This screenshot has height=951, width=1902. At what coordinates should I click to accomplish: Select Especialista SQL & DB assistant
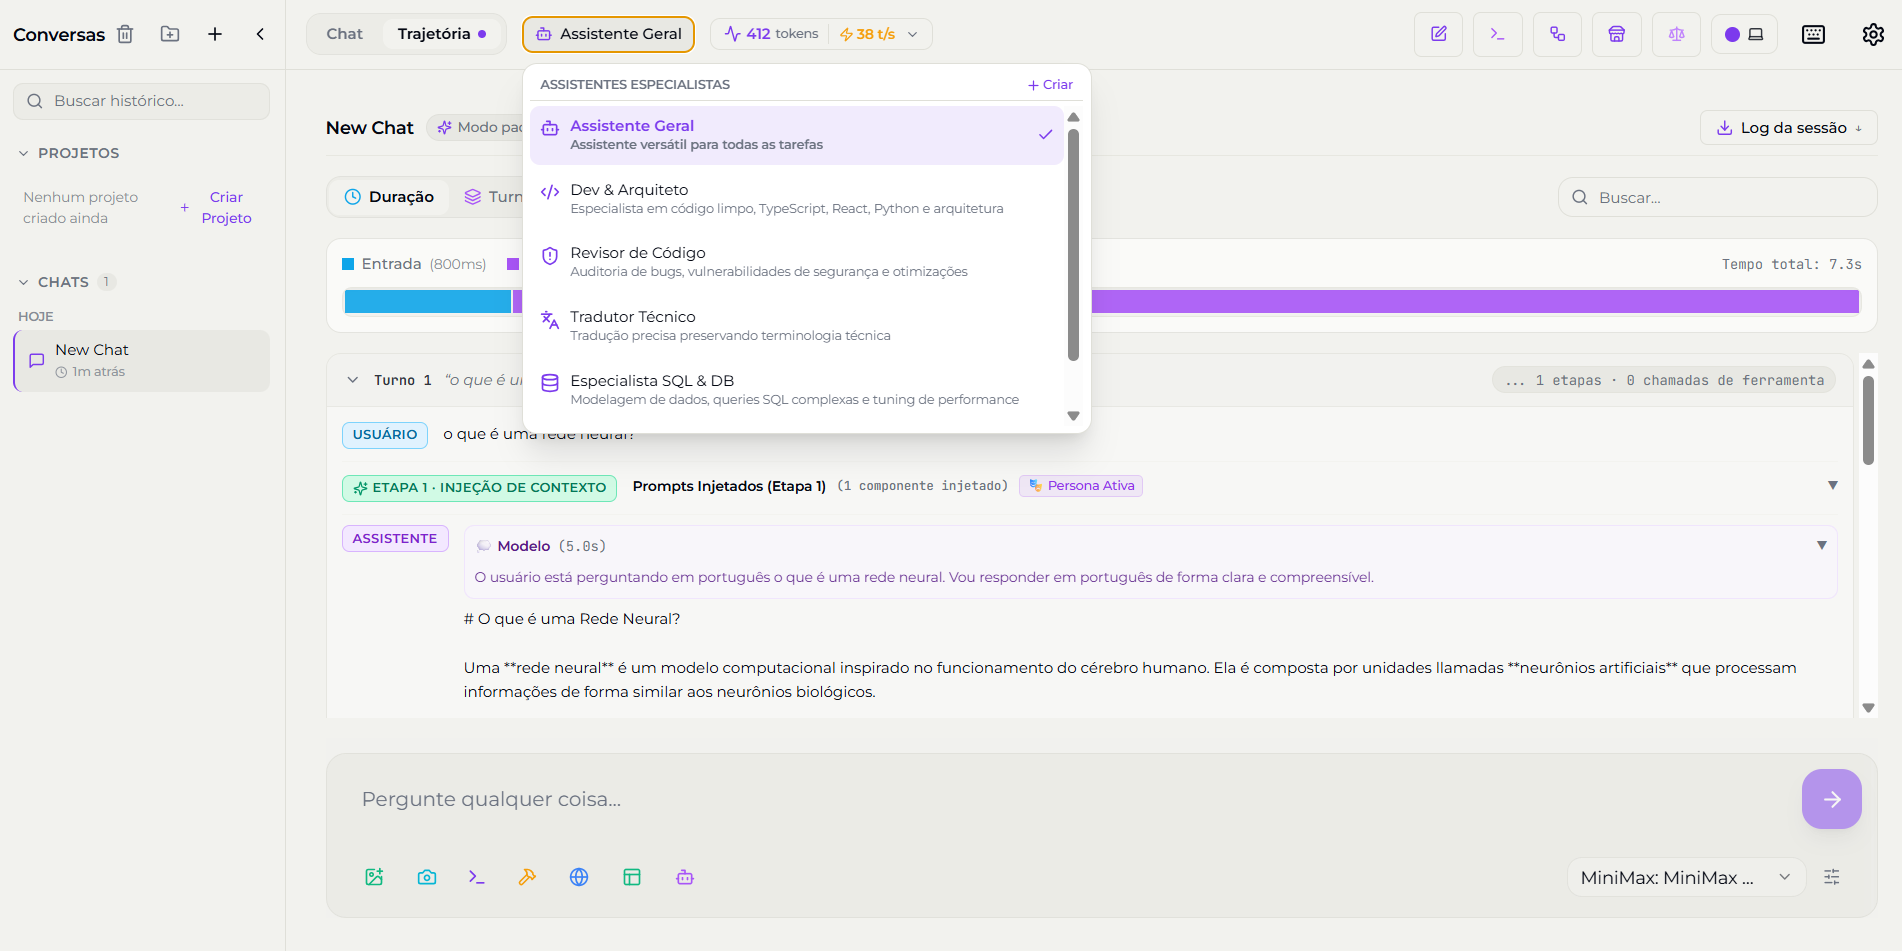pos(796,389)
